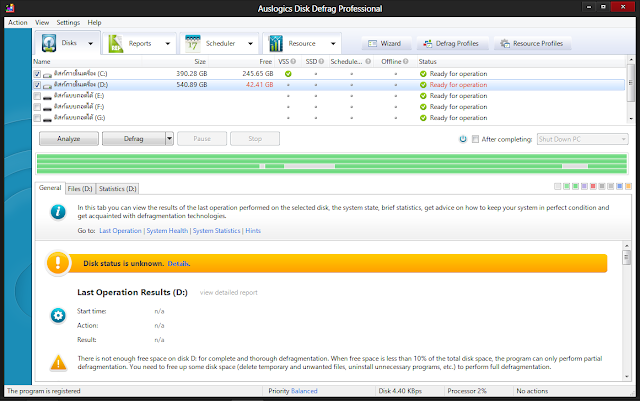Open the Settings menu
This screenshot has height=401, width=640.
68,22
